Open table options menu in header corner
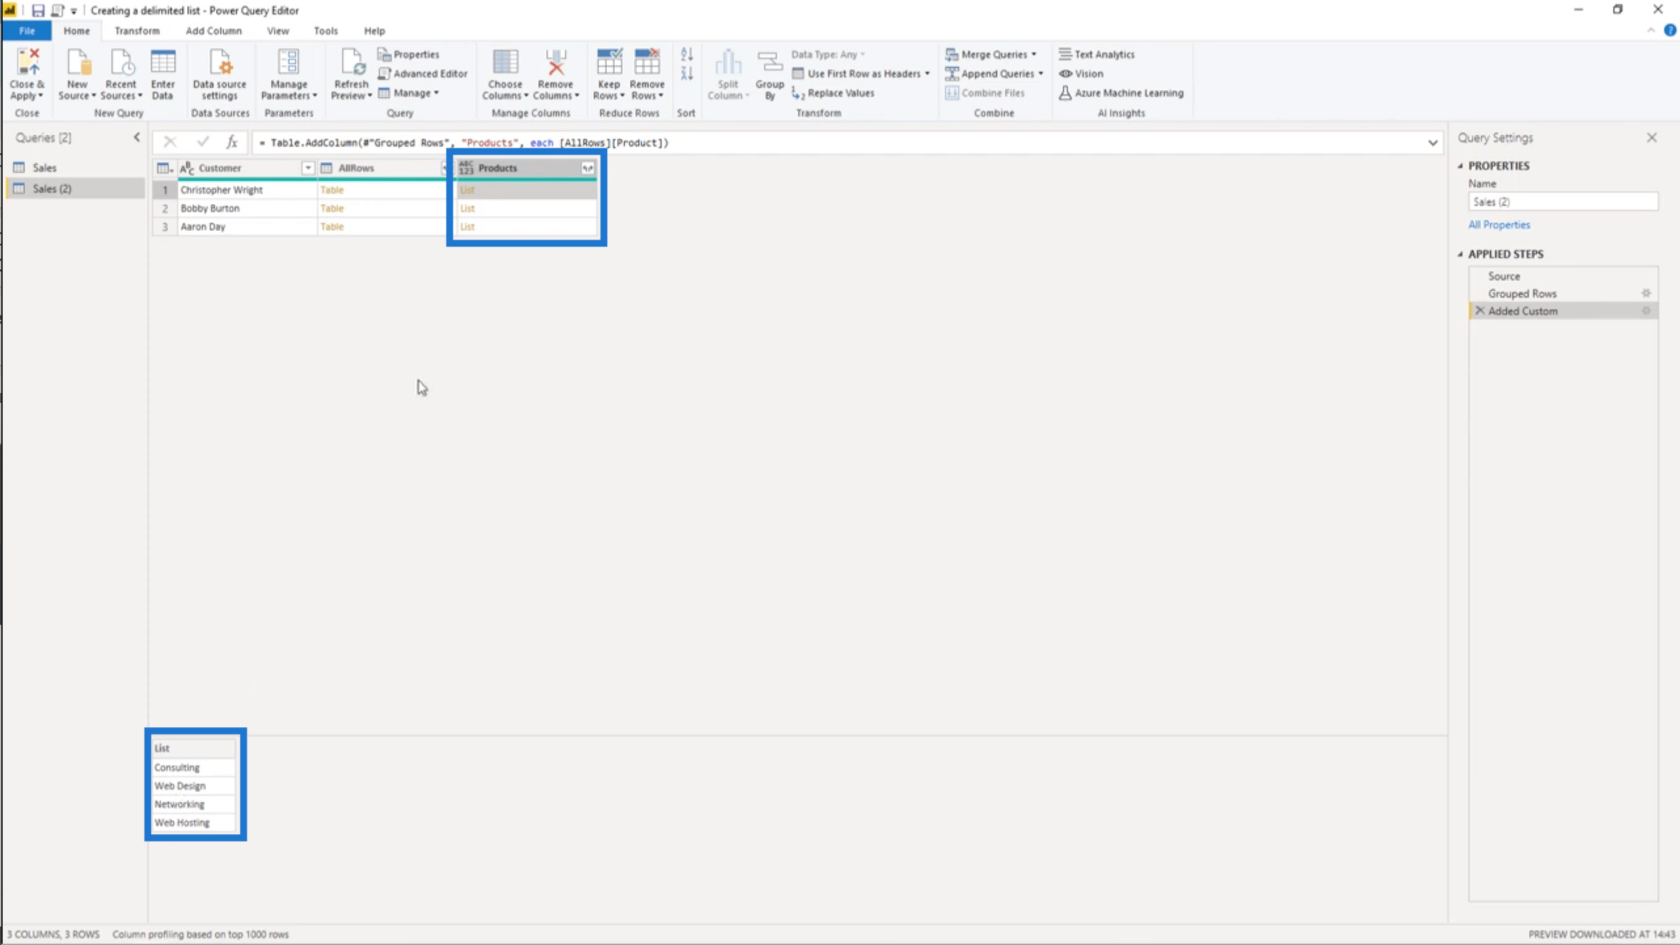 (165, 168)
